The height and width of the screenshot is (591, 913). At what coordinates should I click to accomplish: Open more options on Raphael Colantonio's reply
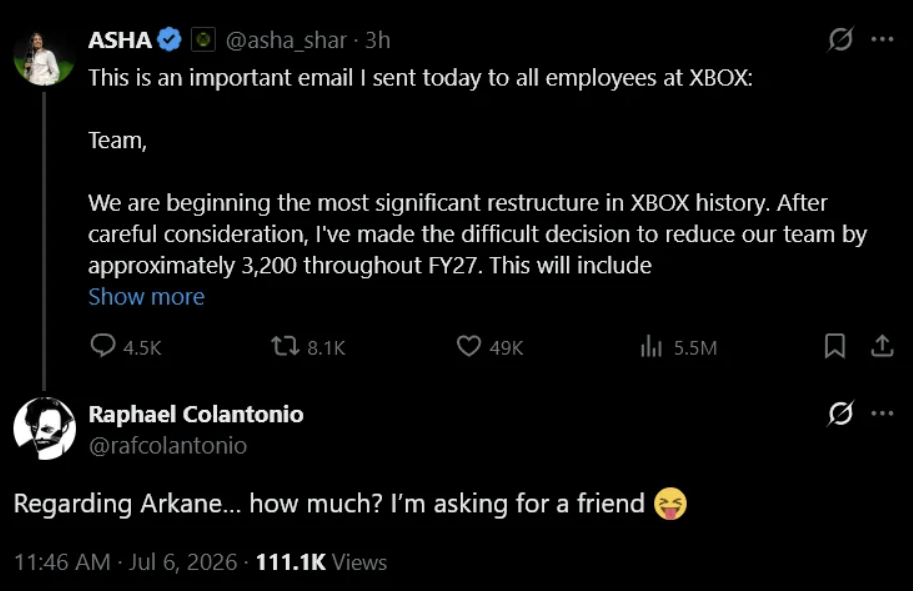(x=882, y=413)
